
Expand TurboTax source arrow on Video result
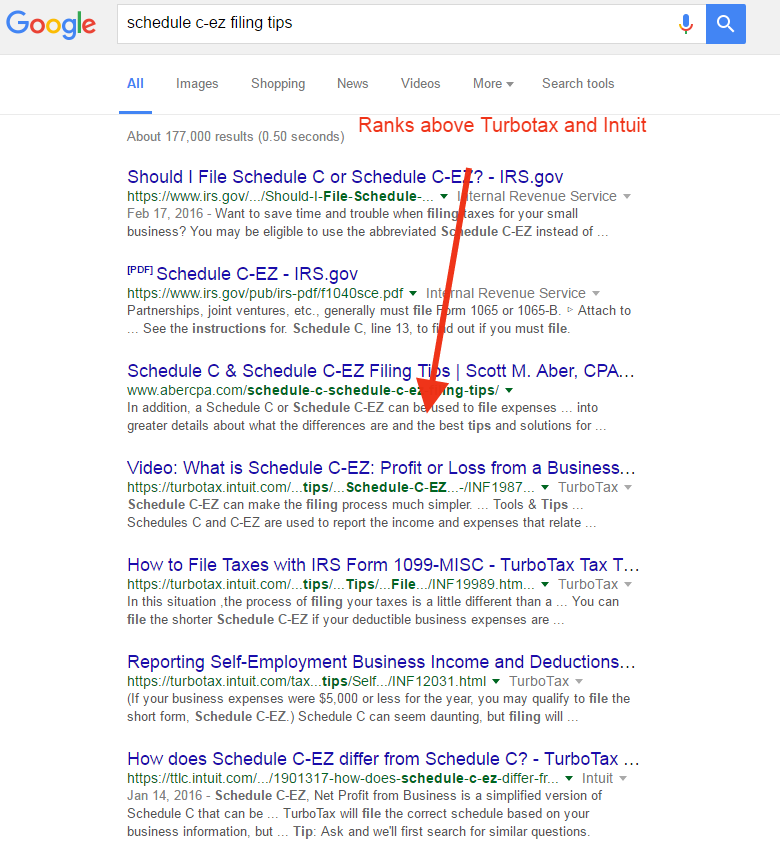[x=628, y=487]
